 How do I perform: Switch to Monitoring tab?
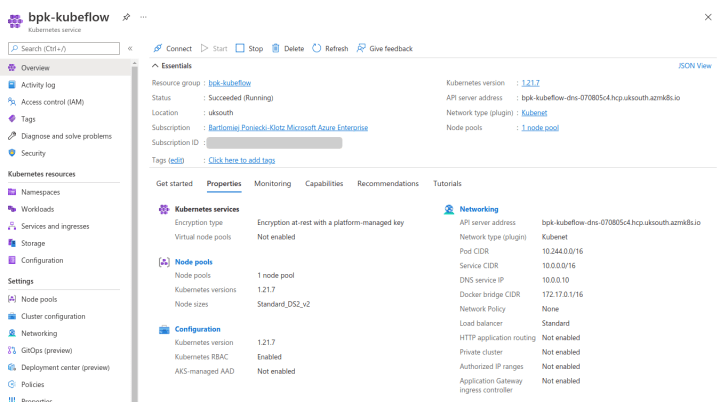pyautogui.click(x=273, y=183)
